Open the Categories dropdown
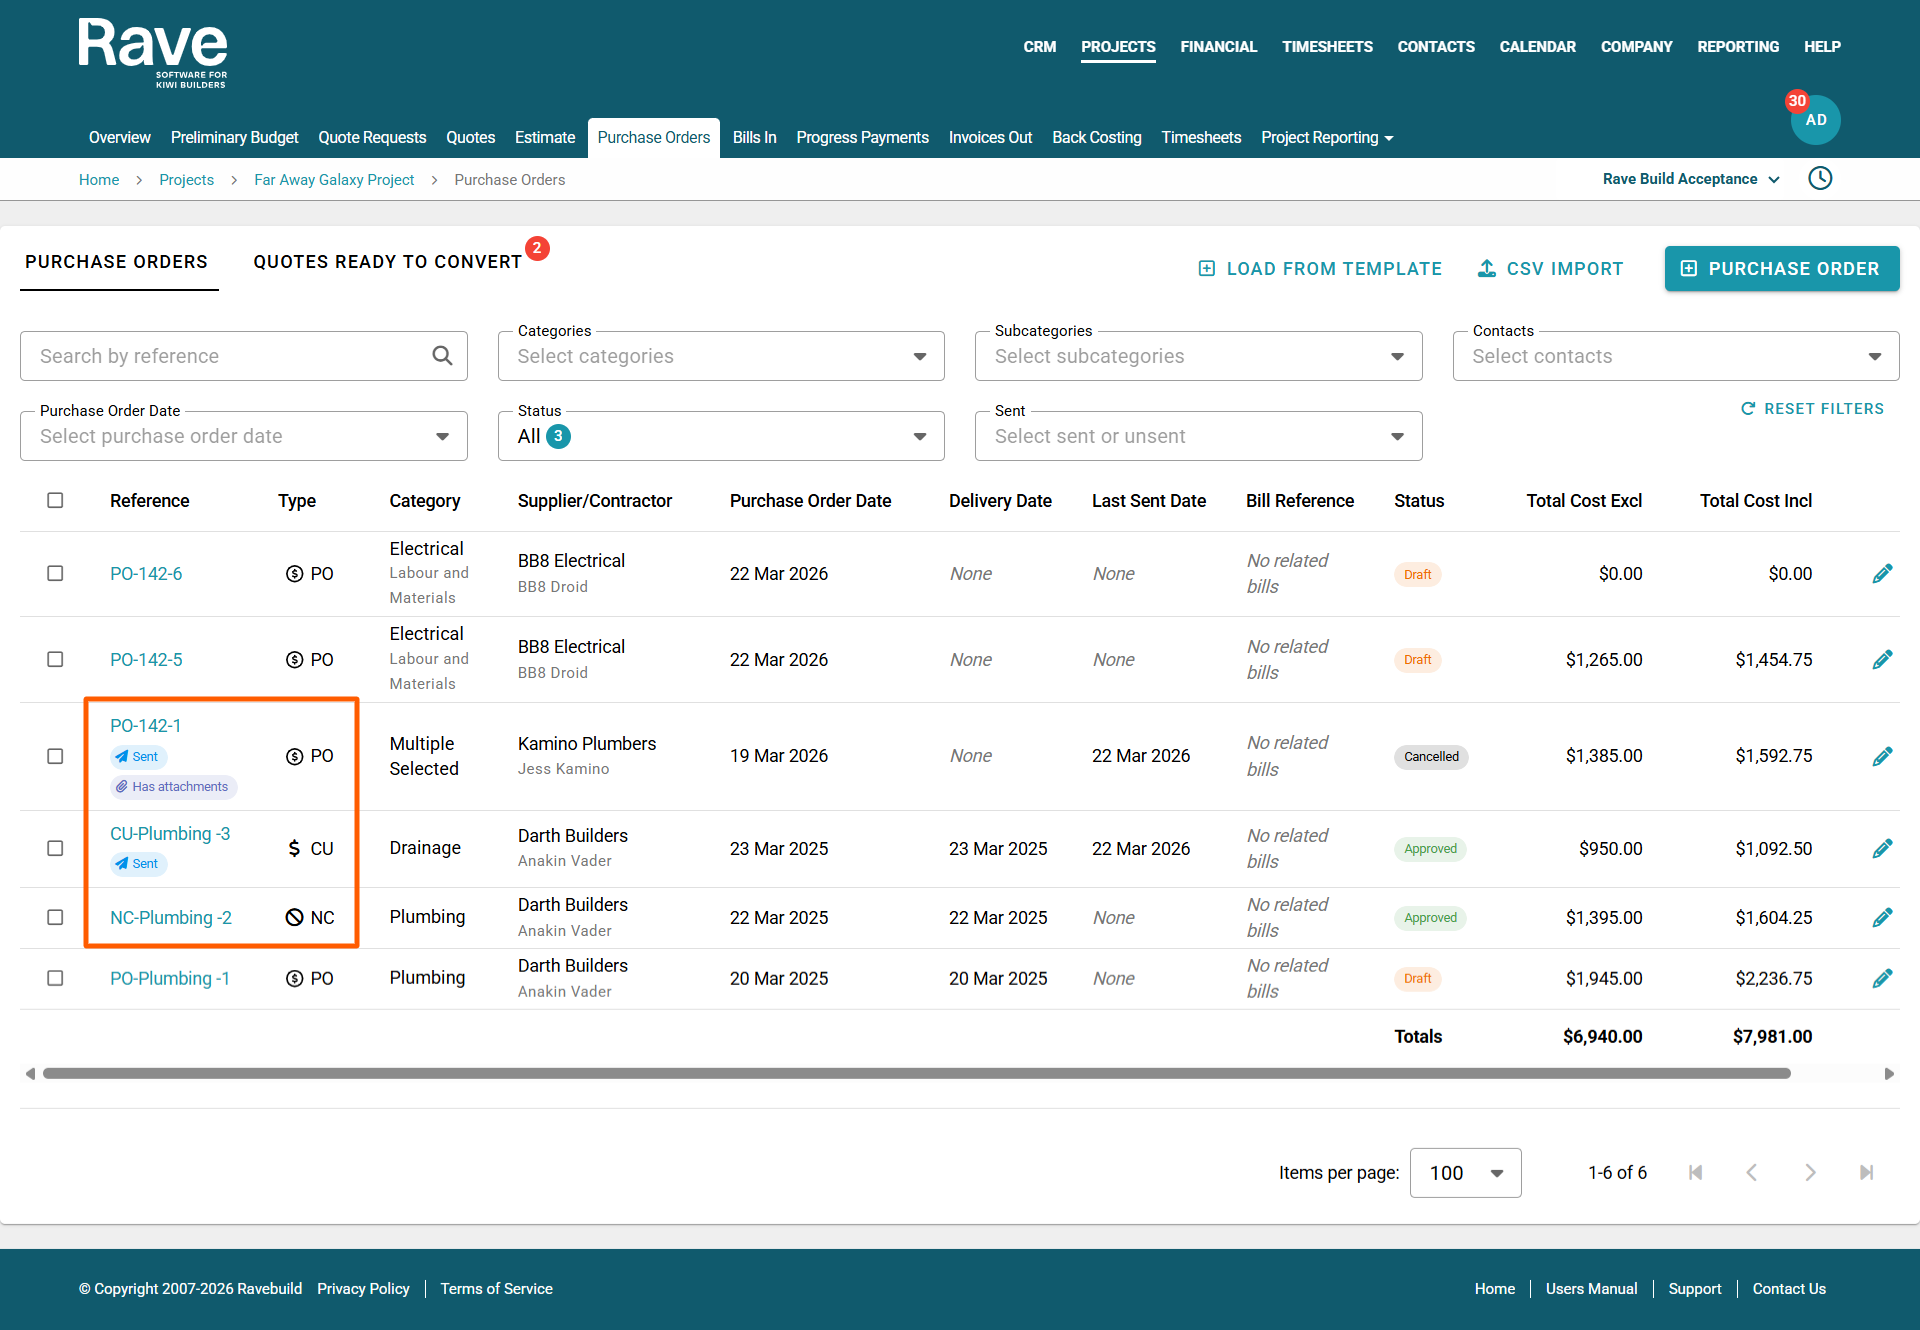Viewport: 1920px width, 1330px height. pyautogui.click(x=721, y=356)
